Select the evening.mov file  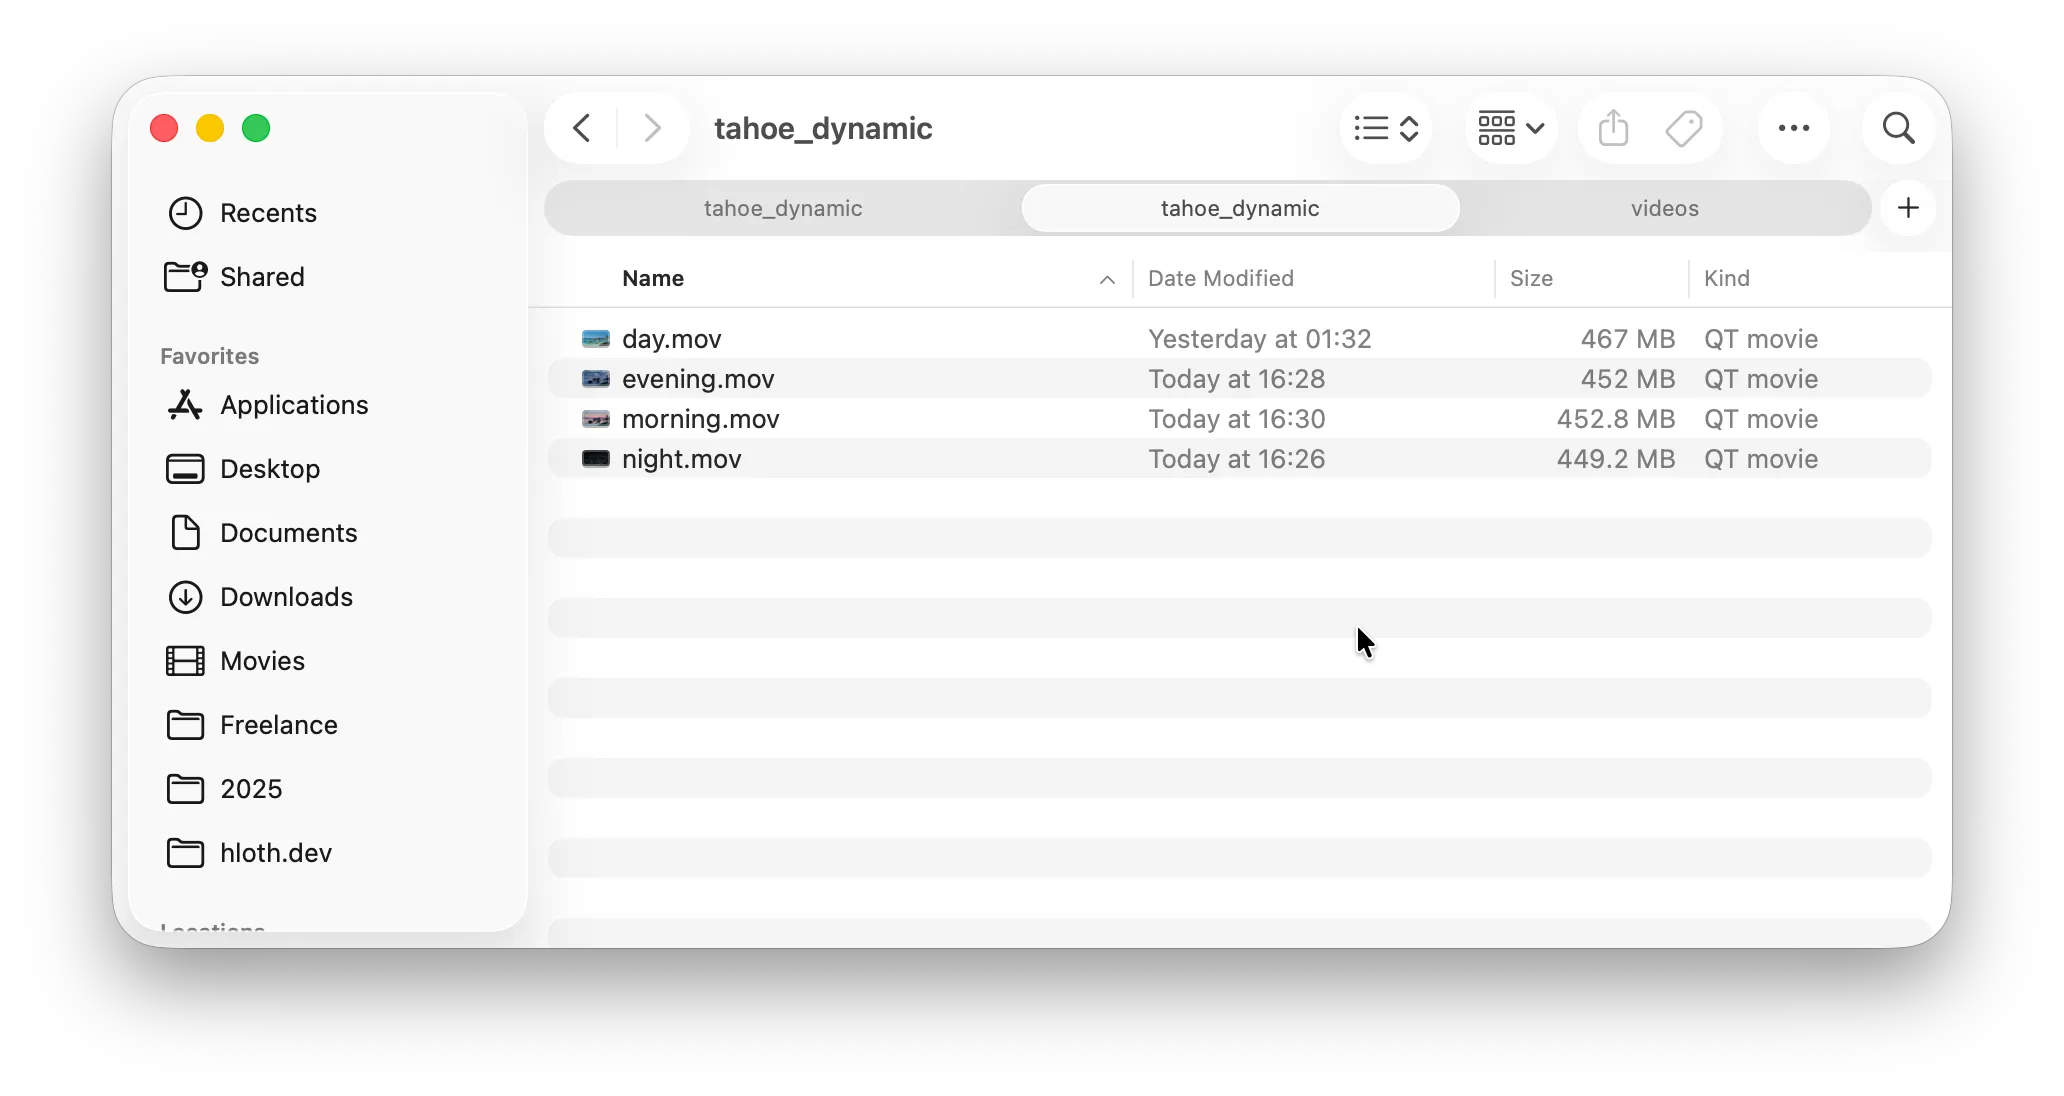[x=1240, y=379]
